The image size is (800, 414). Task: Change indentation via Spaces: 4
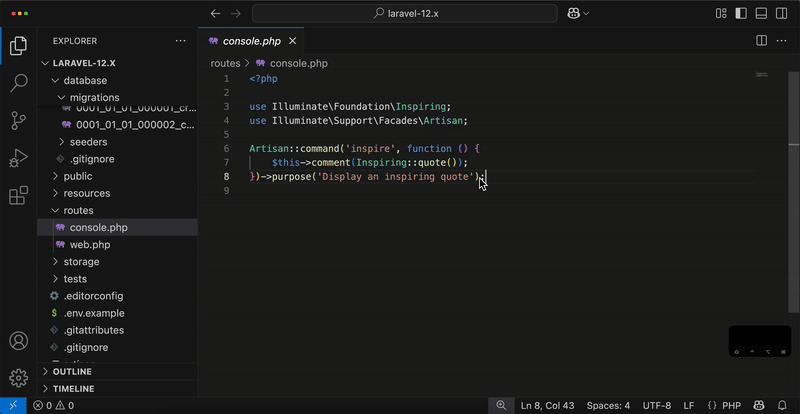coord(608,406)
